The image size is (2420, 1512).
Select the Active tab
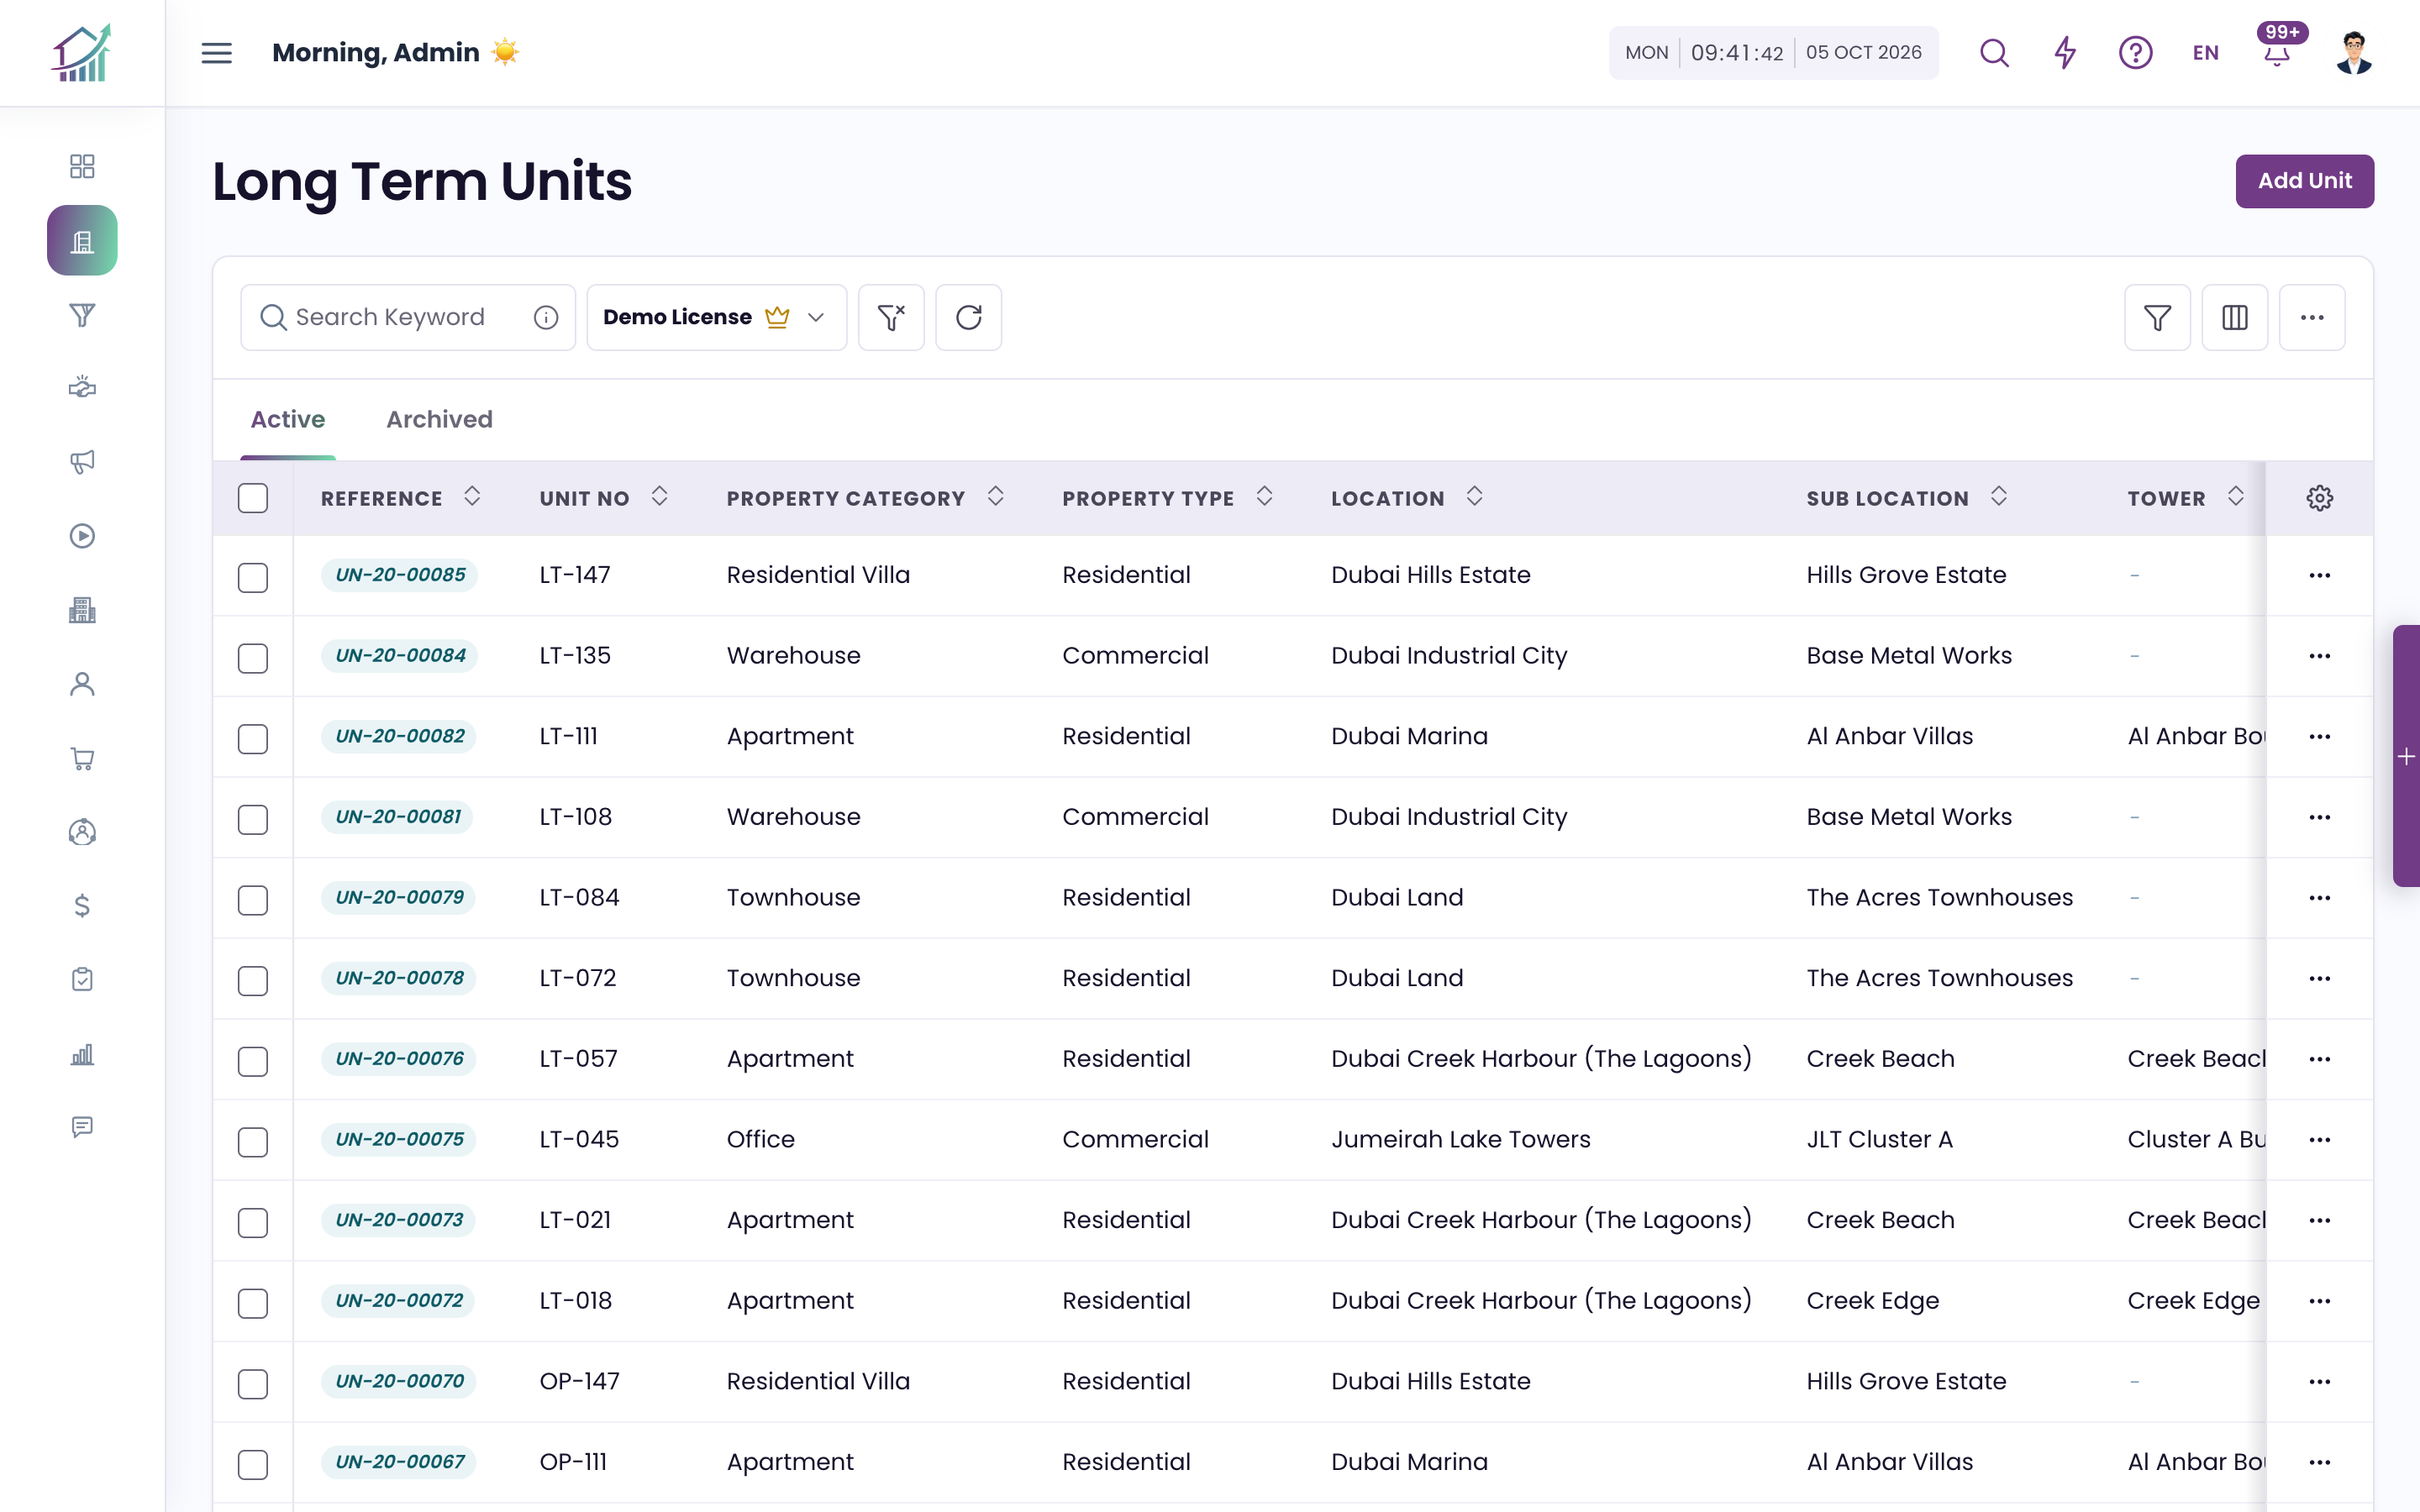tap(287, 419)
